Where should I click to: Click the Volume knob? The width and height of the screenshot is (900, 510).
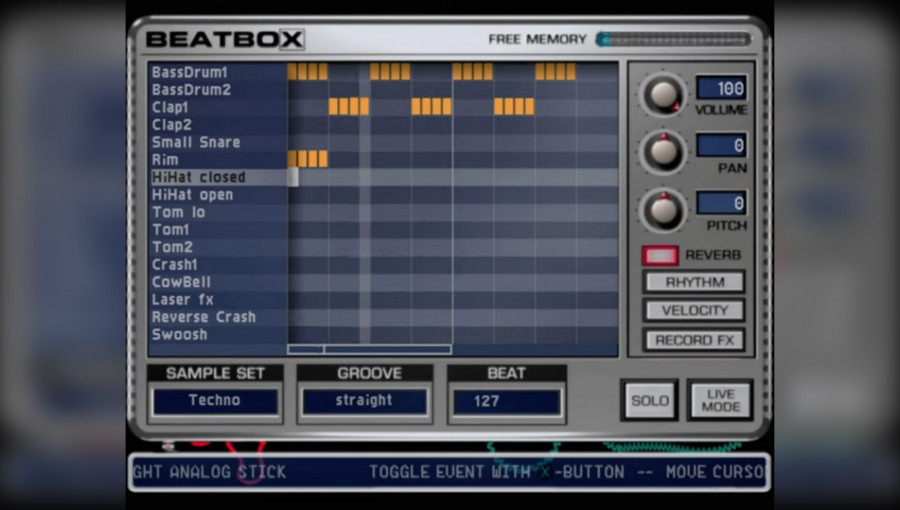tap(663, 95)
